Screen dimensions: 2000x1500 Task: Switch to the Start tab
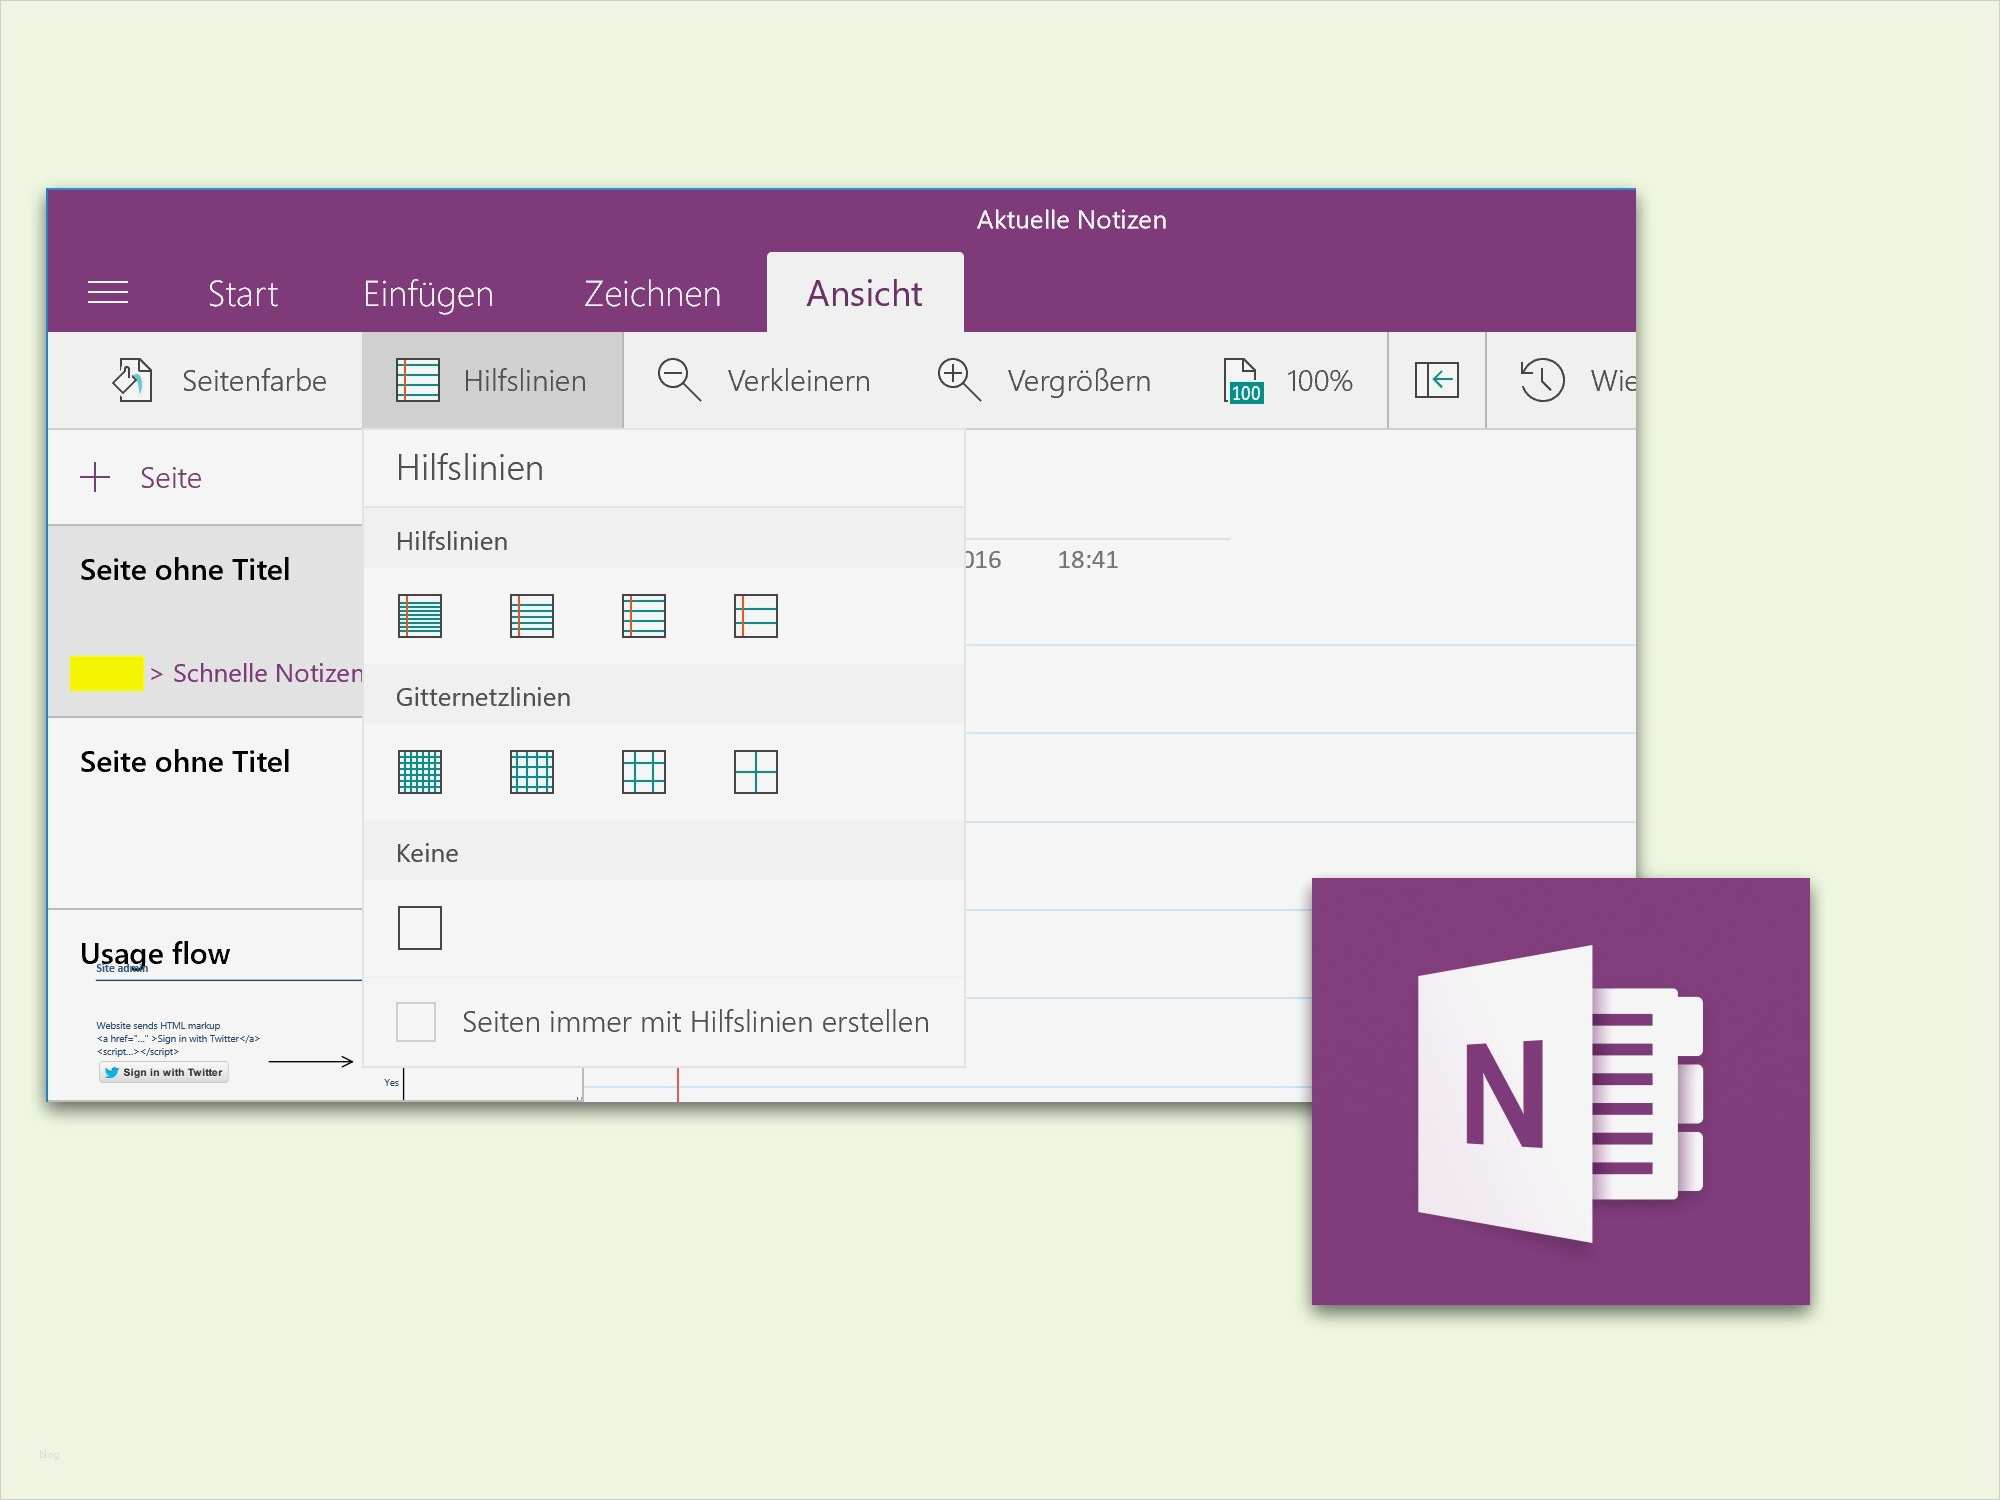pyautogui.click(x=243, y=293)
